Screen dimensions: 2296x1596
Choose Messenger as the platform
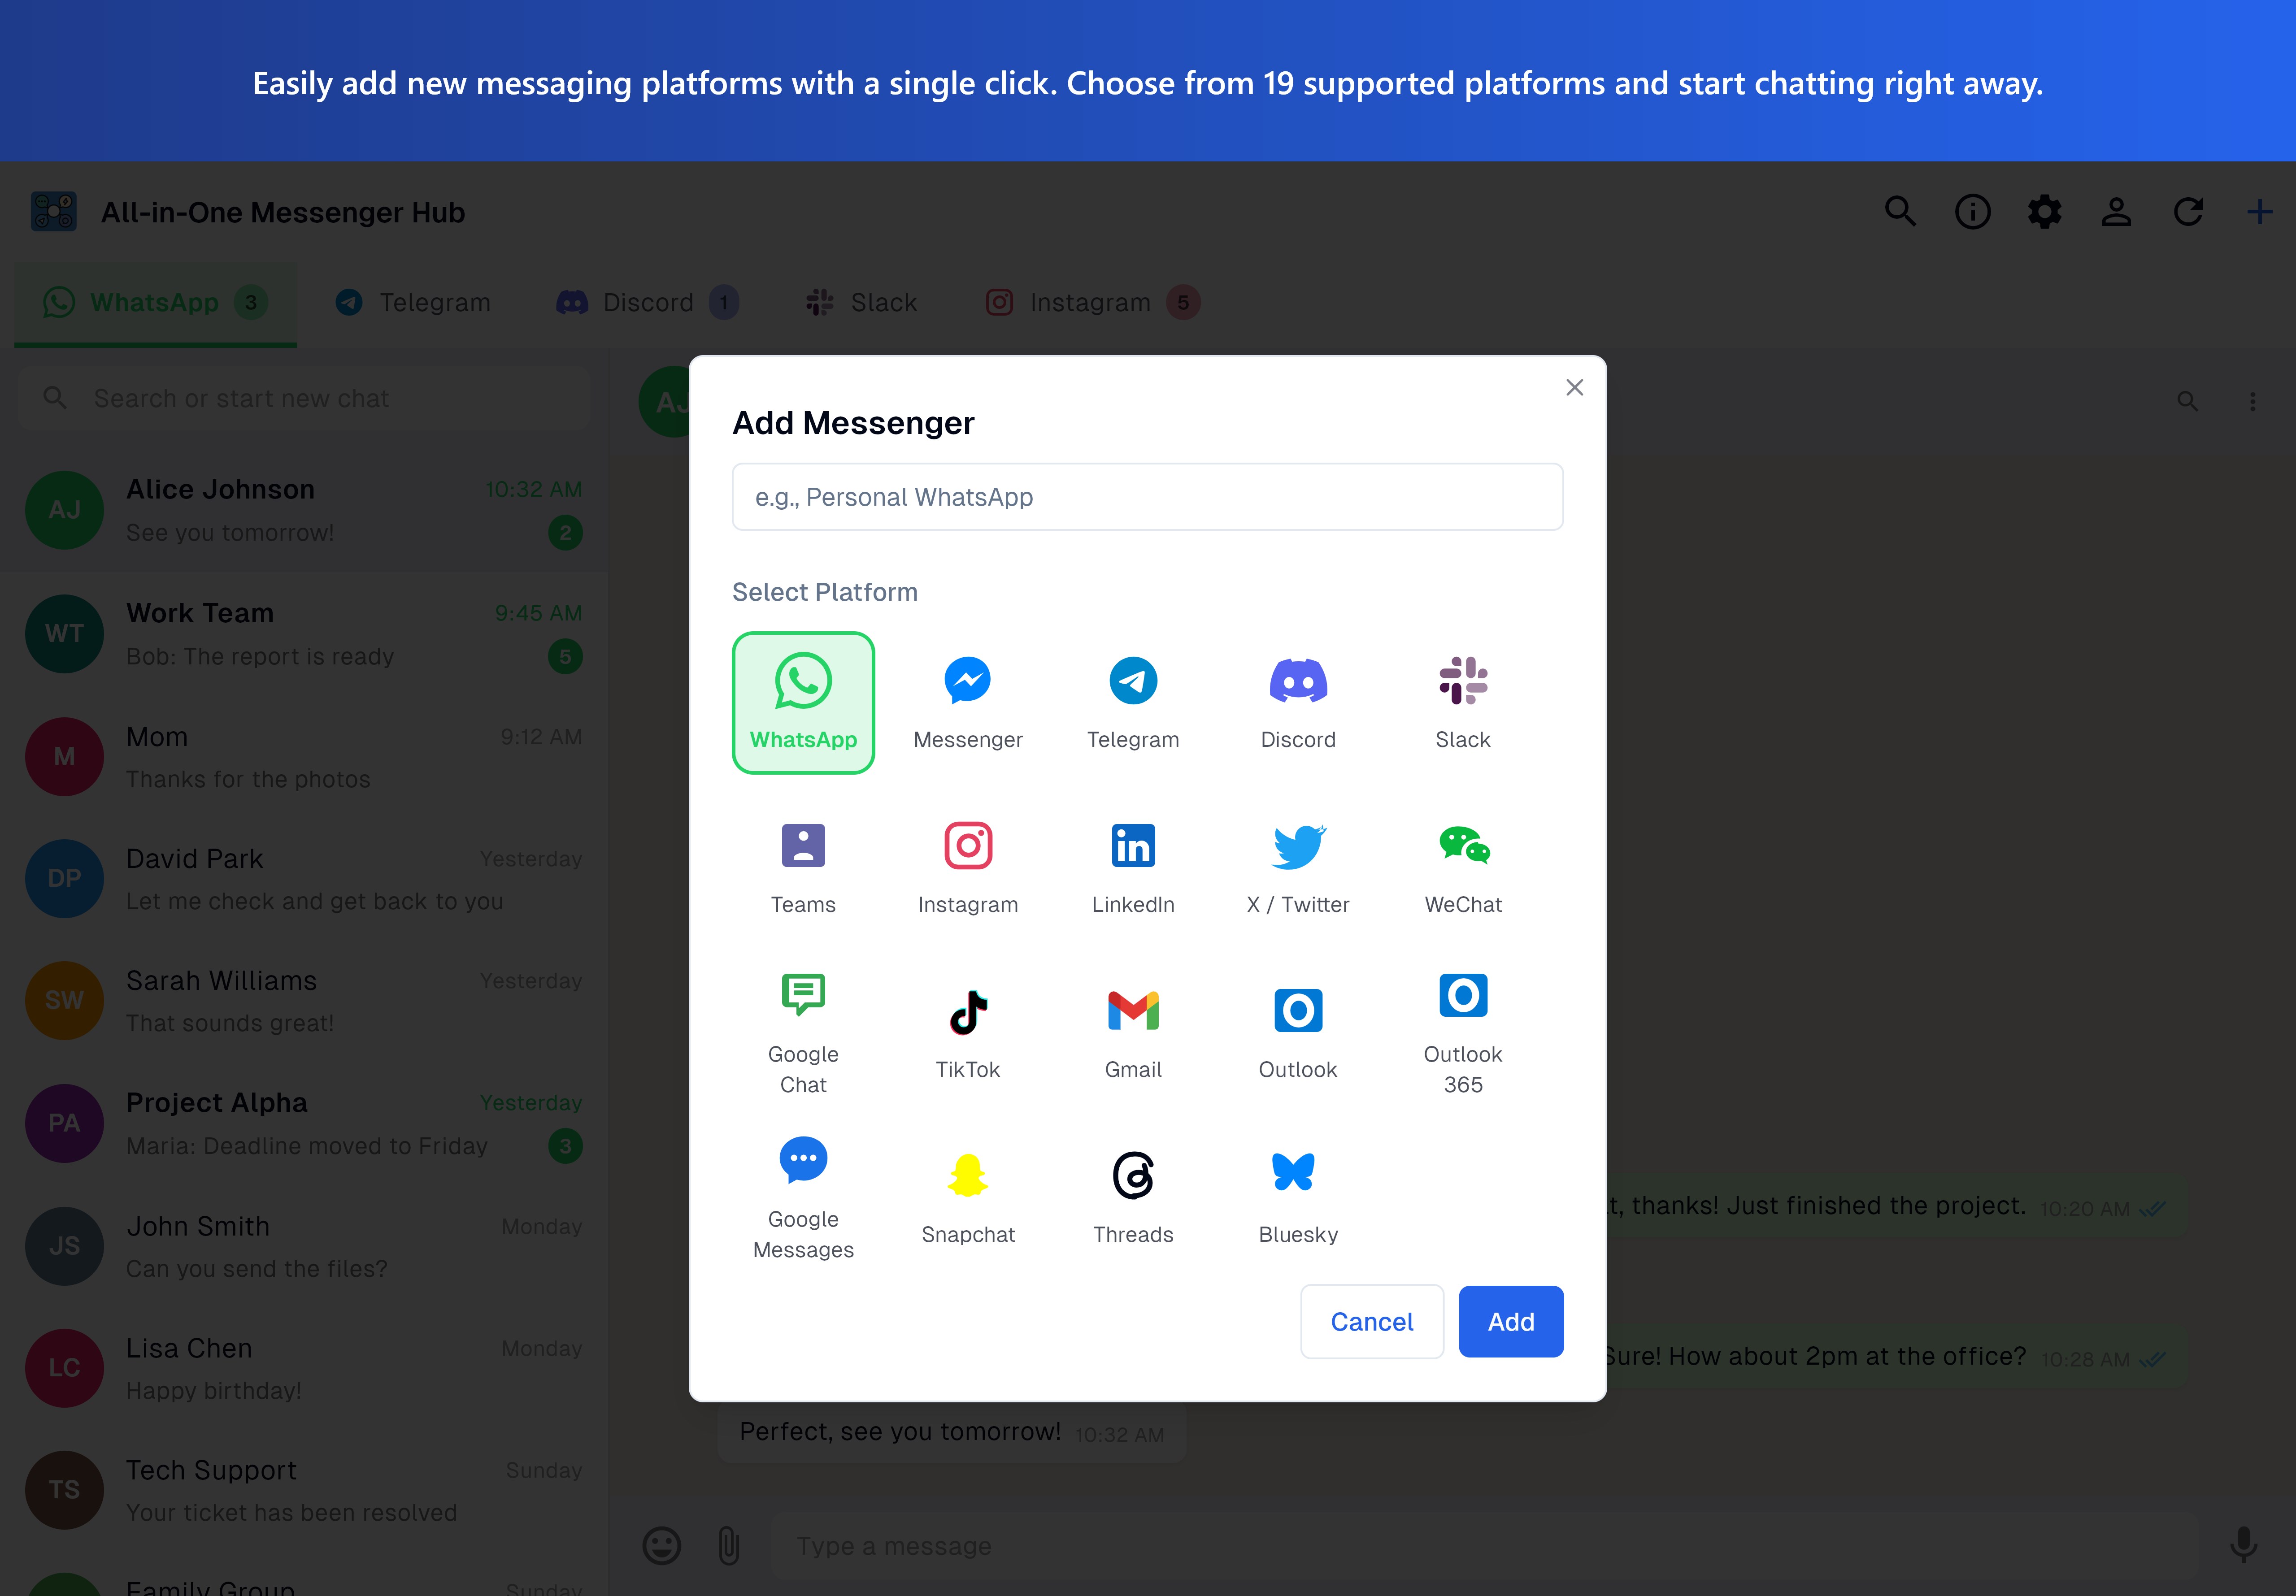pos(968,702)
